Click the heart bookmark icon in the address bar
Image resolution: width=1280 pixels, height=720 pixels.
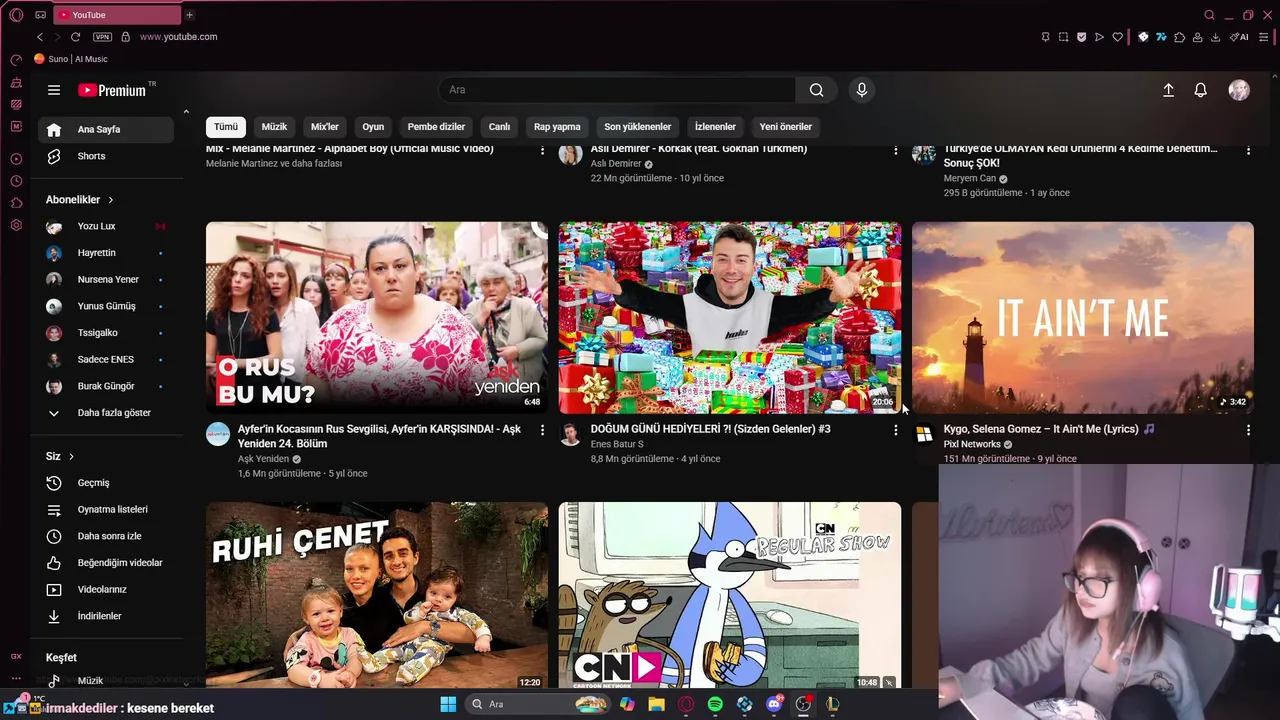pyautogui.click(x=1117, y=37)
